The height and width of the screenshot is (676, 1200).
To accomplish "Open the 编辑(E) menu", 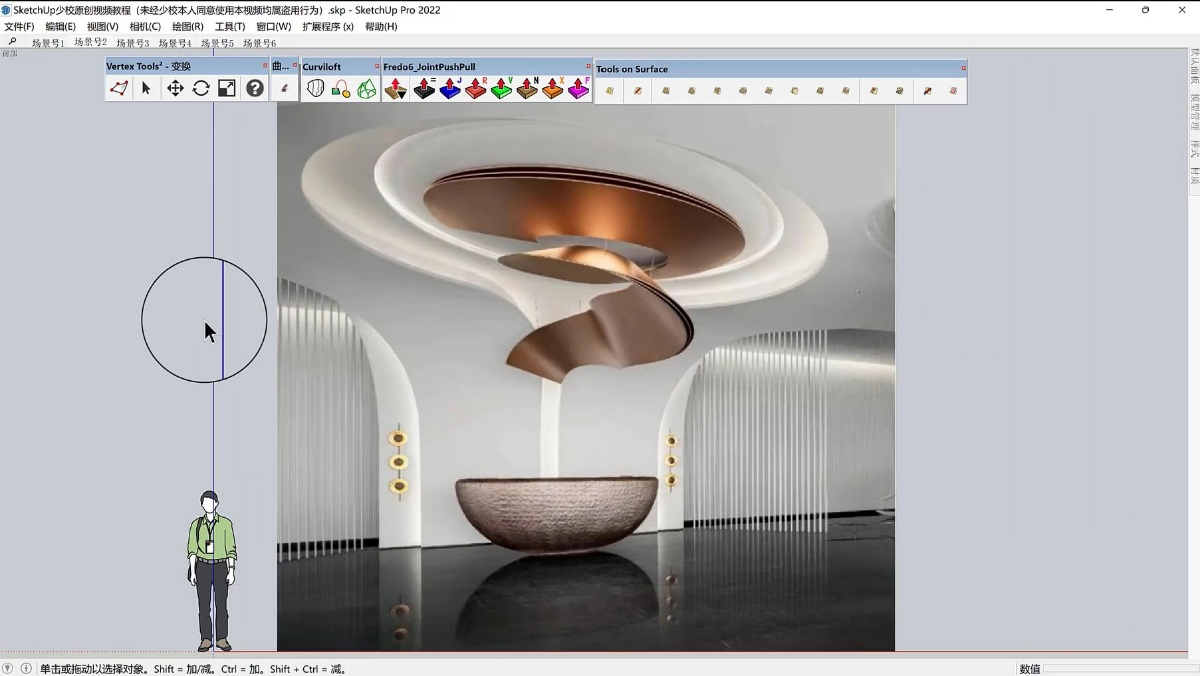I will click(60, 27).
